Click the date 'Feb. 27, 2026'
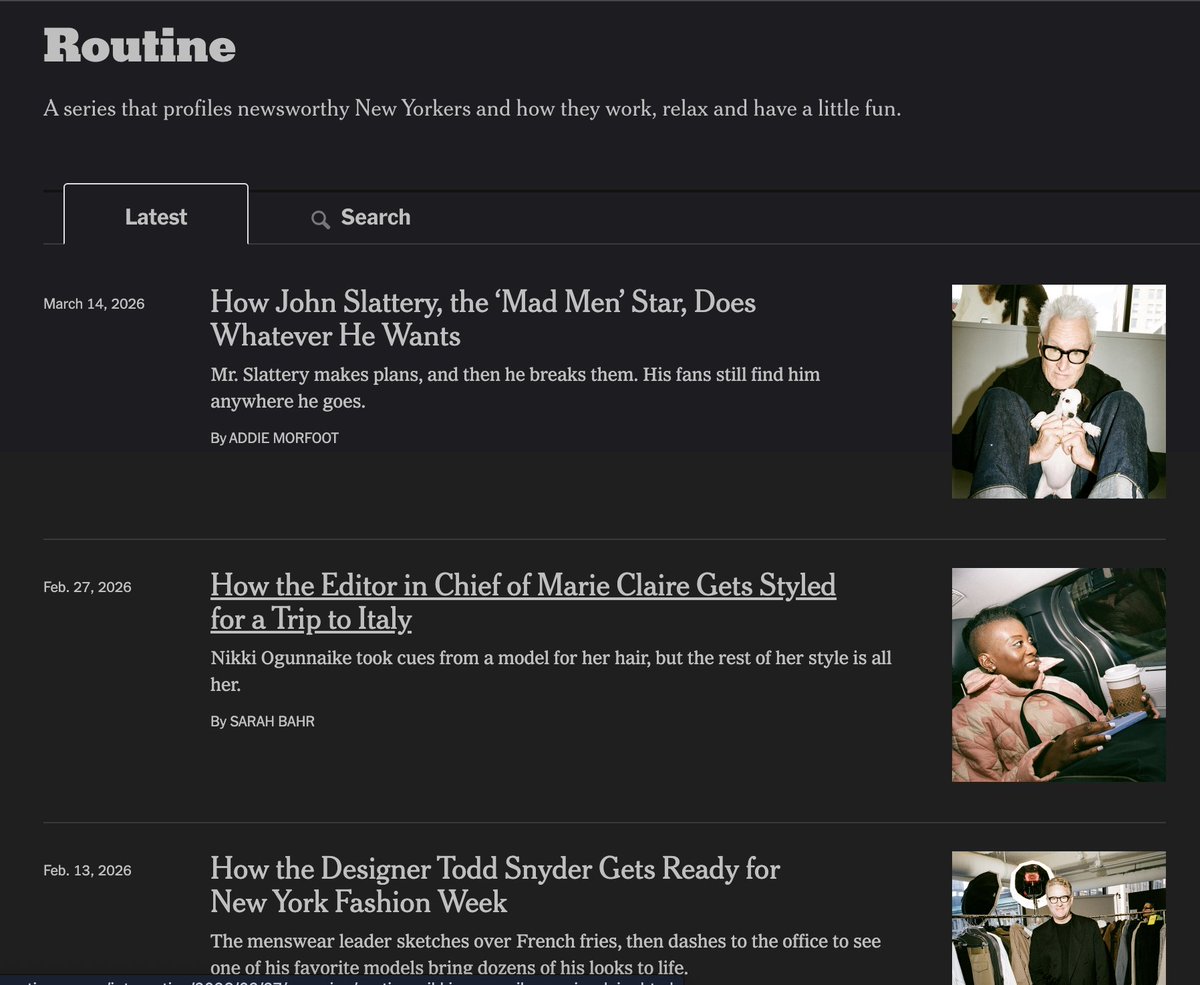Screen dimensions: 1200x985 [x=87, y=587]
